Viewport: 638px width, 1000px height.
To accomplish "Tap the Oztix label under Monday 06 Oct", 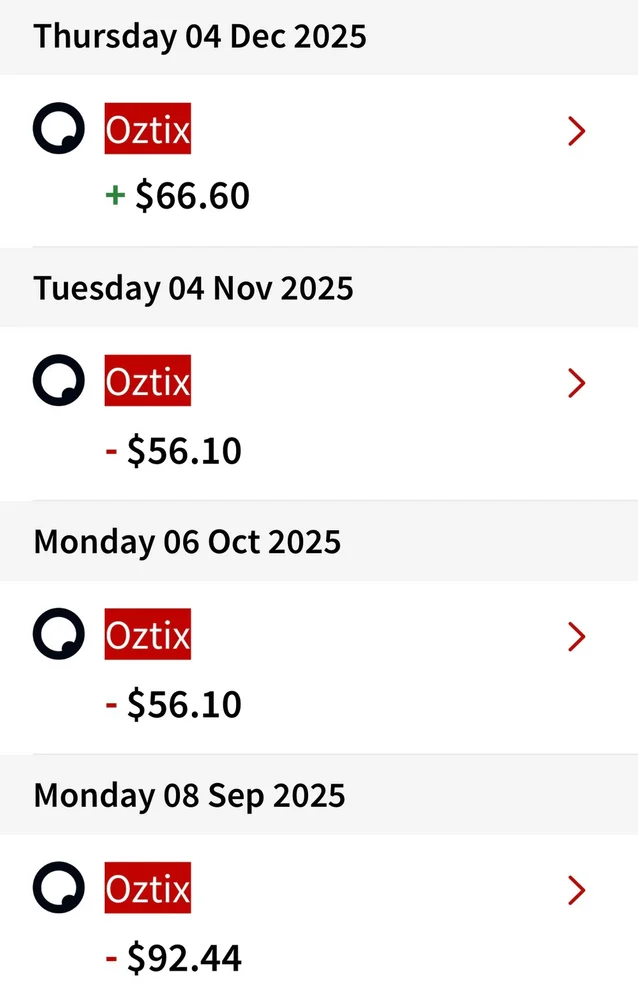I will [x=147, y=635].
